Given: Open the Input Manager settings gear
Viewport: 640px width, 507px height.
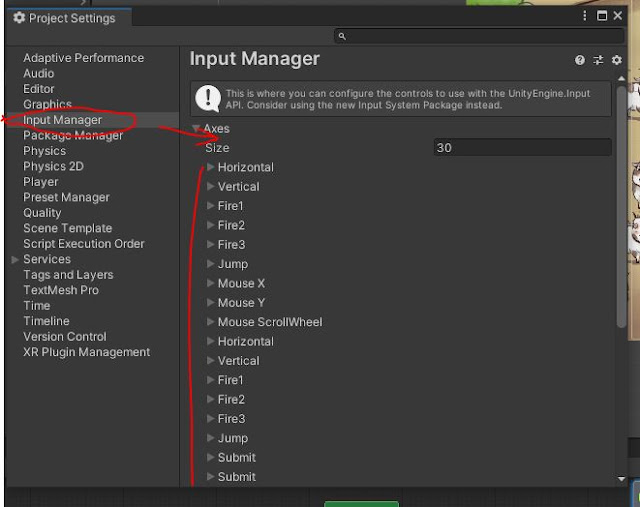Looking at the screenshot, I should pos(616,61).
